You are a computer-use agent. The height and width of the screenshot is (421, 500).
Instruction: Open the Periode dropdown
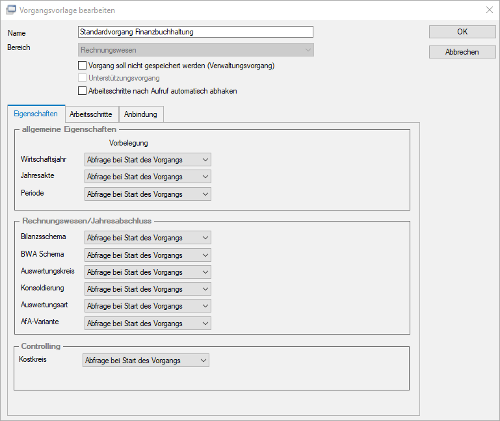147,194
